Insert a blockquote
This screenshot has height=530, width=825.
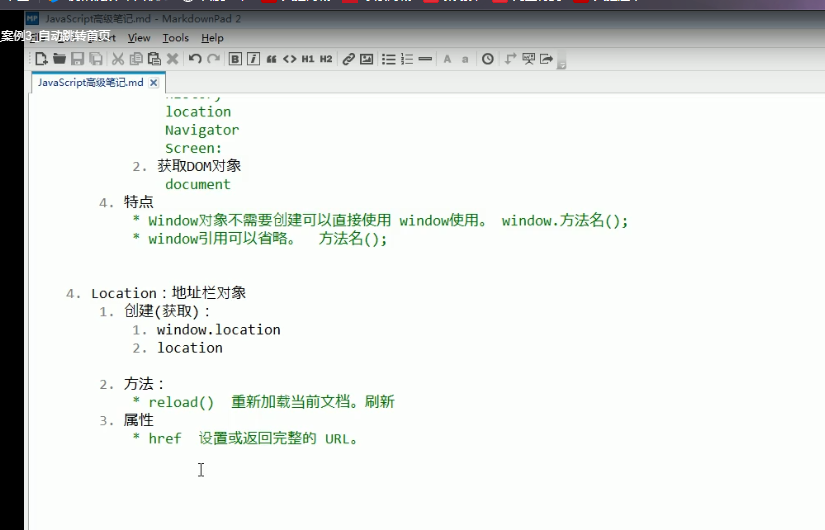[271, 59]
